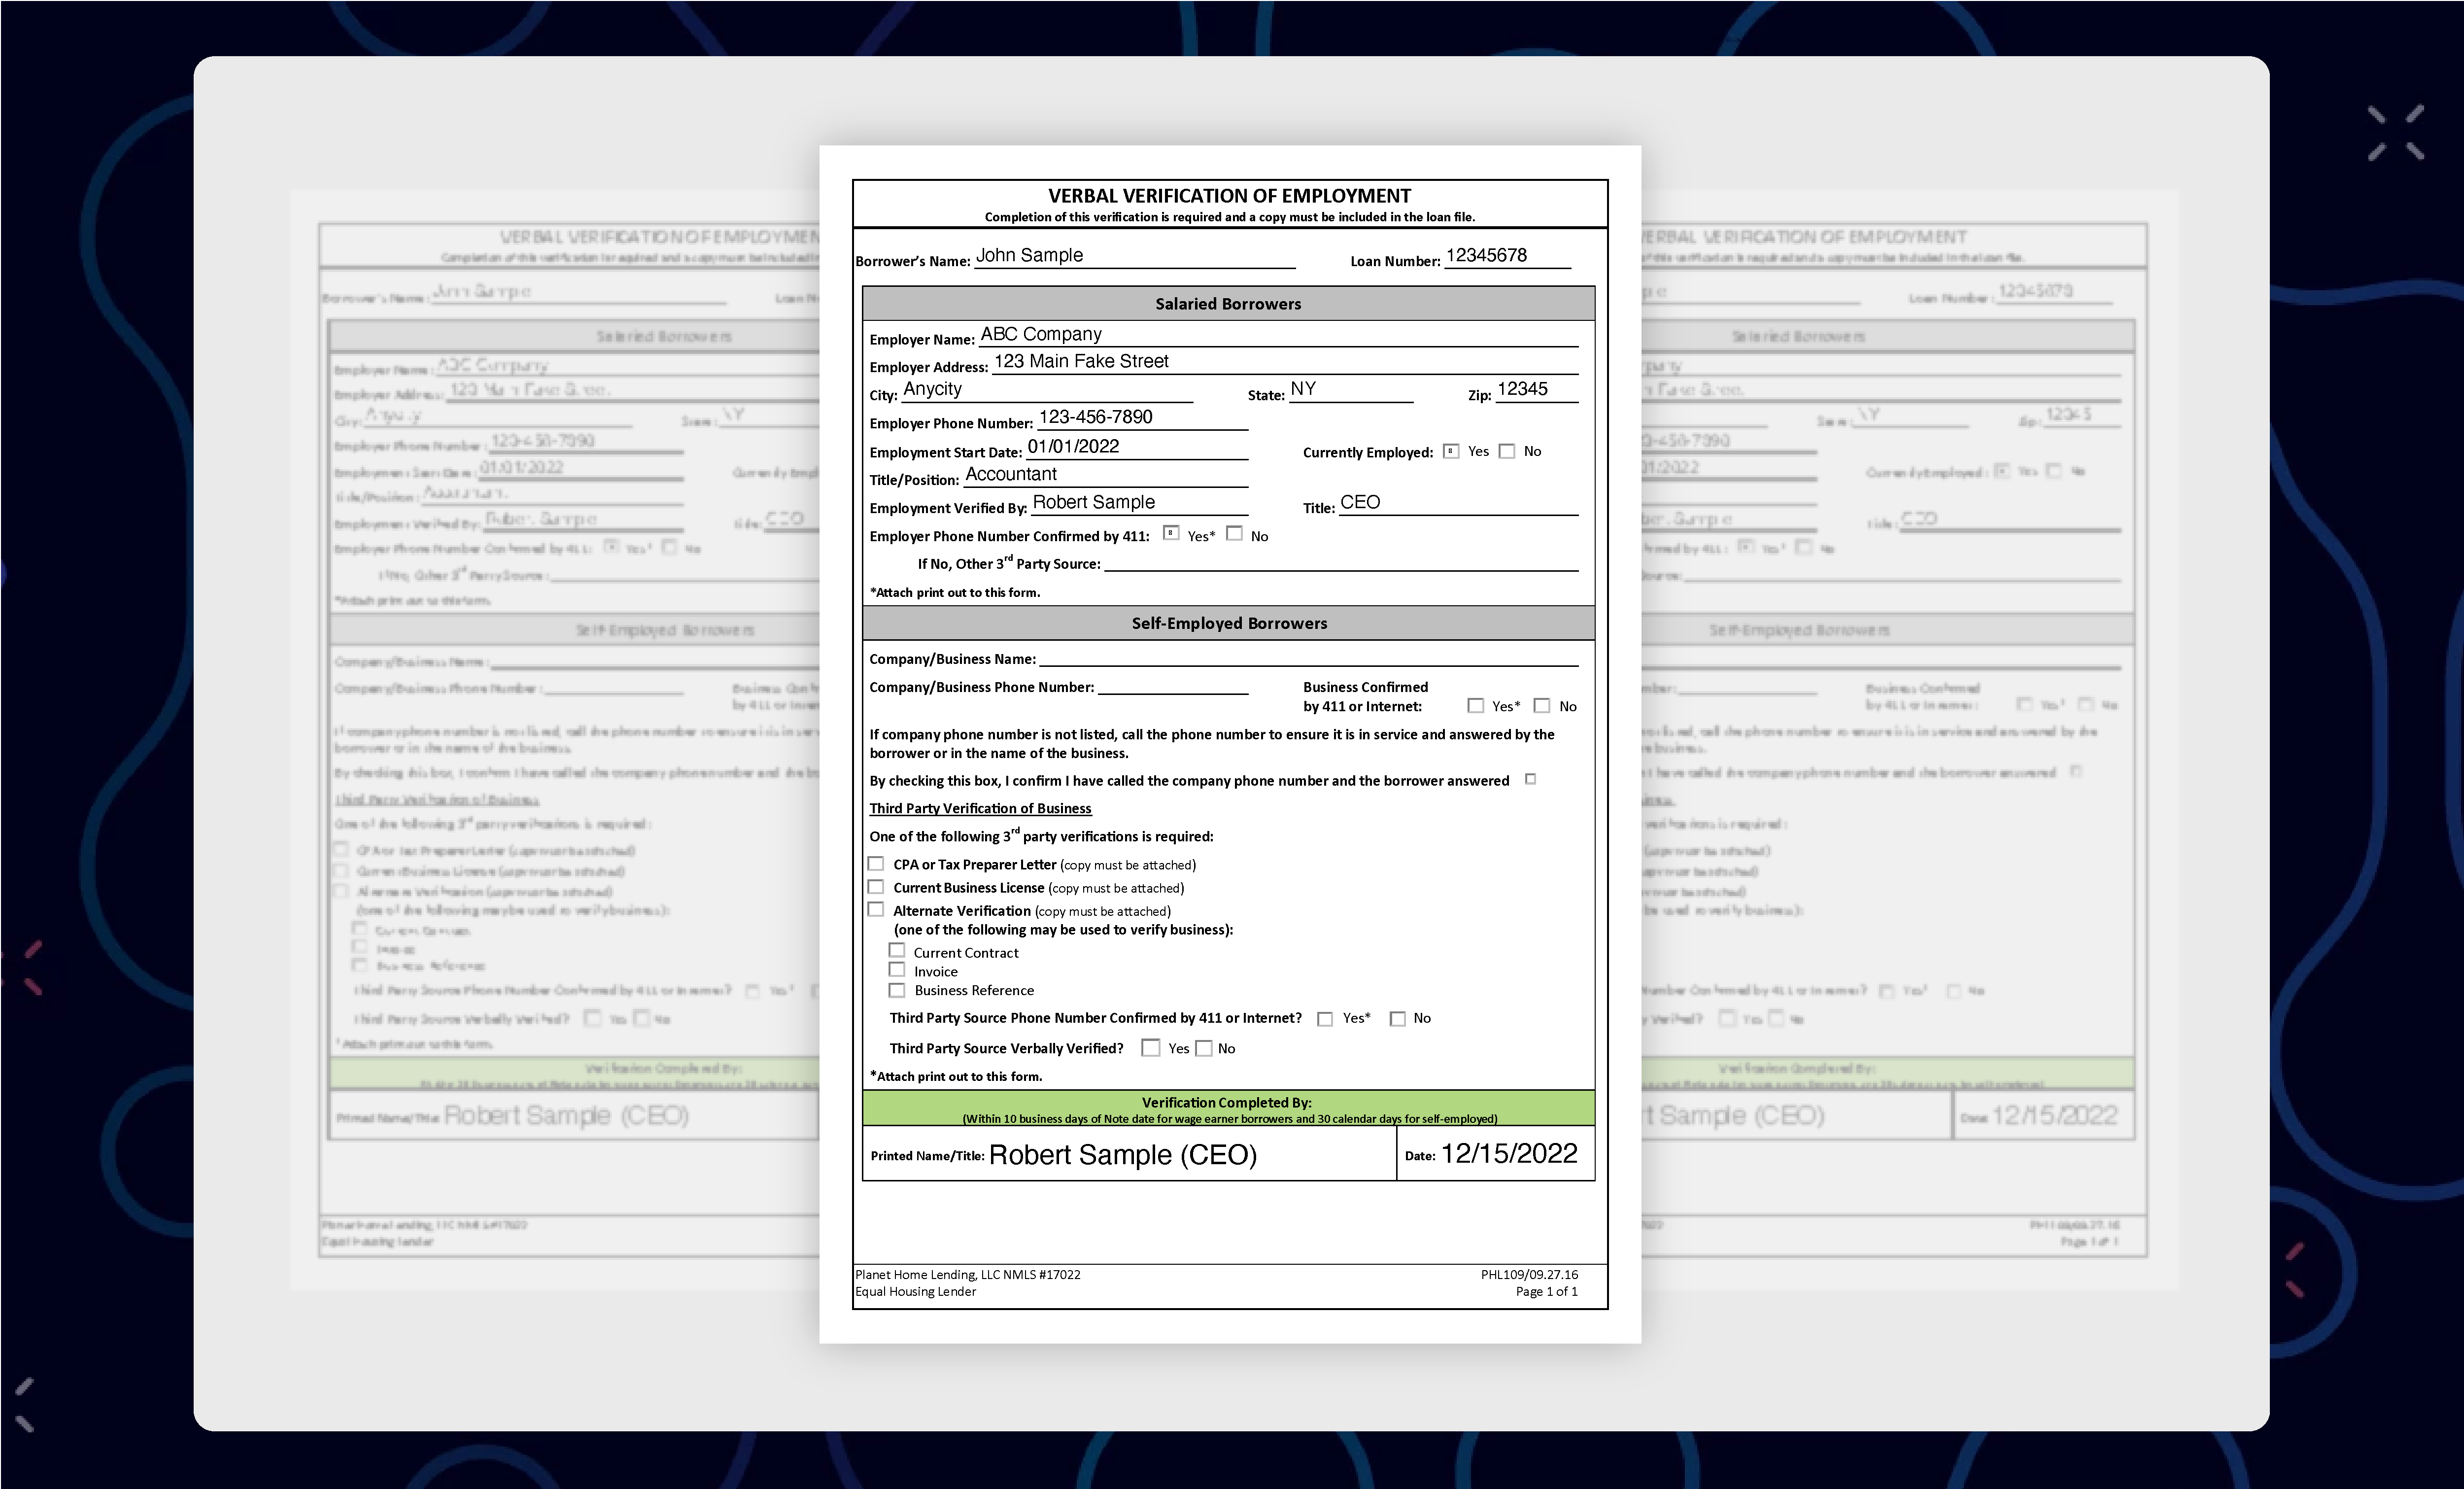
Task: Click Employer Name field ABC Company
Action: 1279,335
